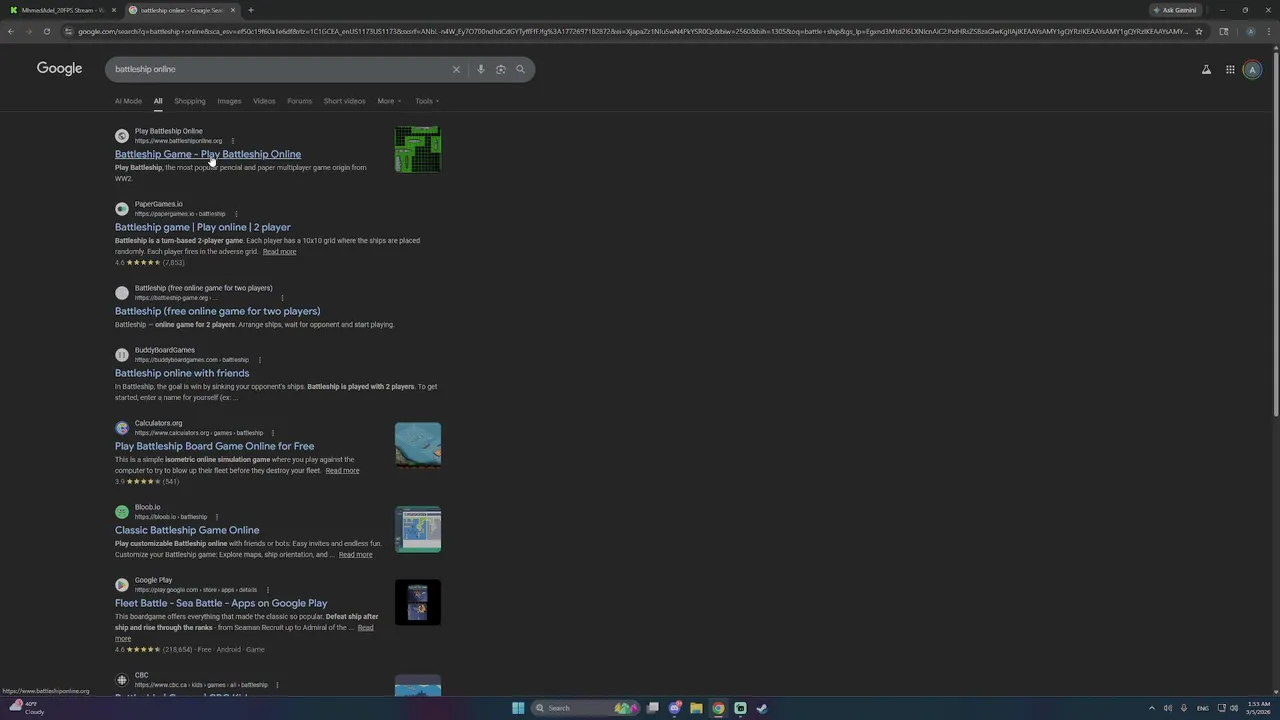Select the Images results tab

229,101
